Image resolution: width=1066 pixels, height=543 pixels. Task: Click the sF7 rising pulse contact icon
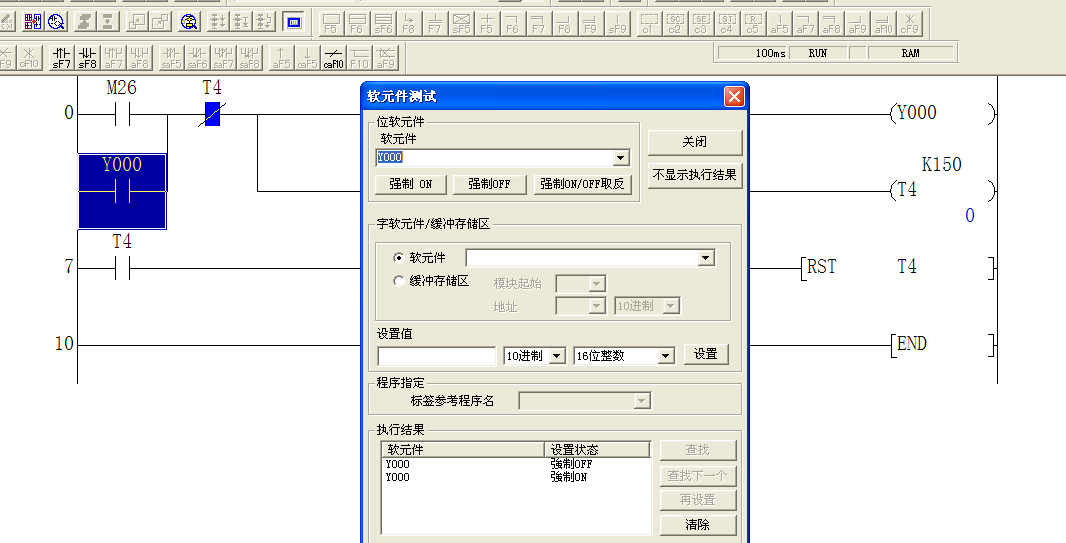coord(62,55)
